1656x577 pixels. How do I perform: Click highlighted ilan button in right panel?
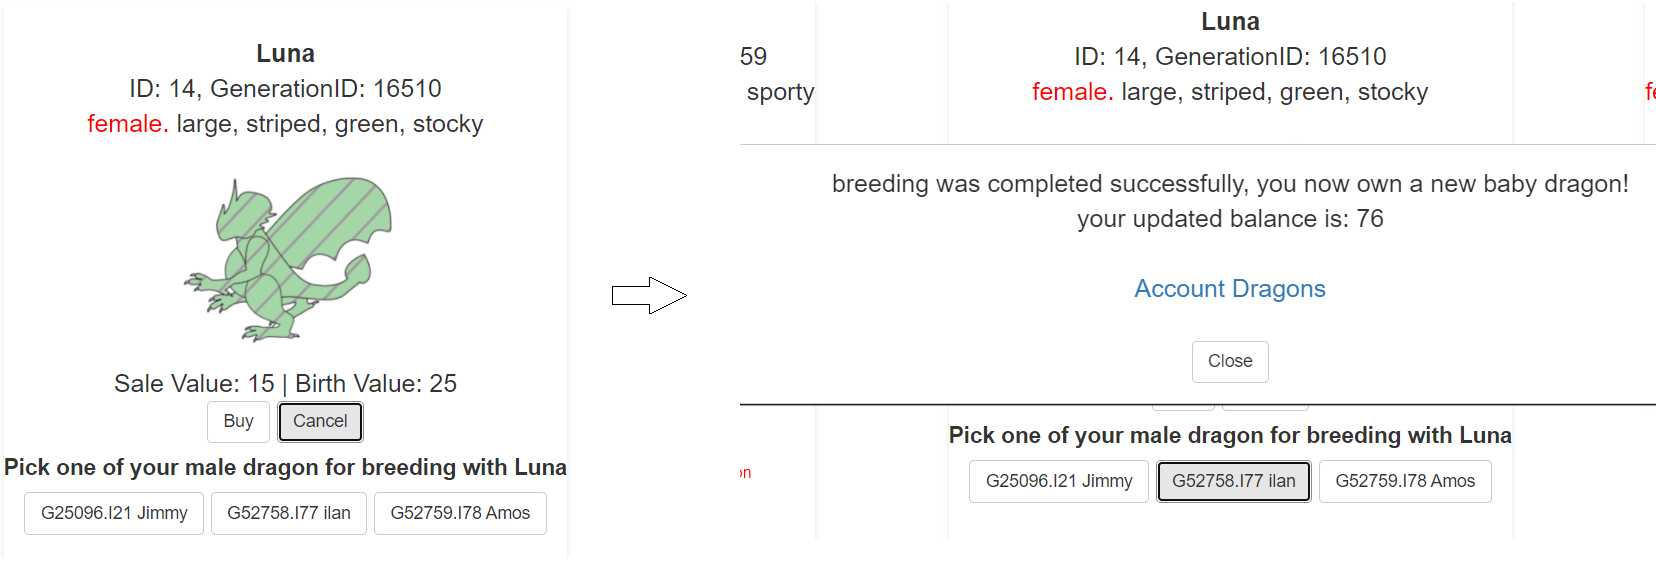coord(1234,482)
